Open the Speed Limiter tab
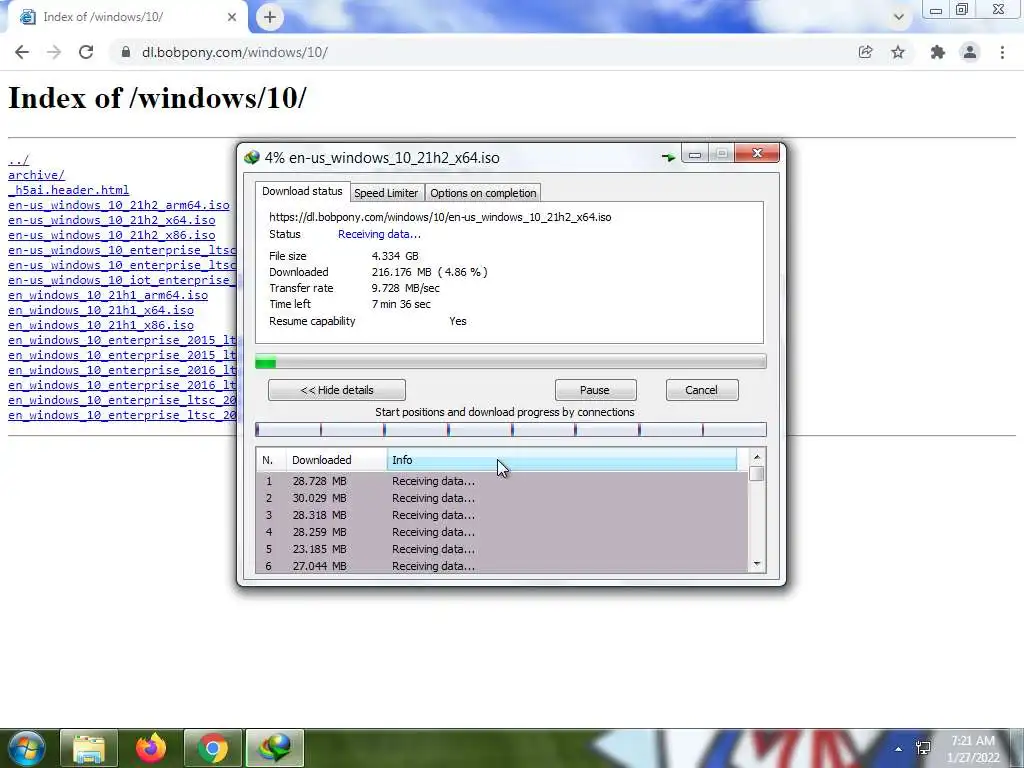Image resolution: width=1024 pixels, height=768 pixels. (x=386, y=193)
